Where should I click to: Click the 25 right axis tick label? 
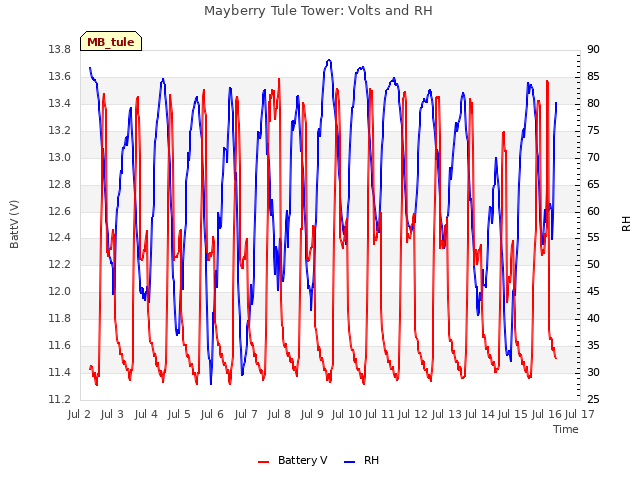593,399
